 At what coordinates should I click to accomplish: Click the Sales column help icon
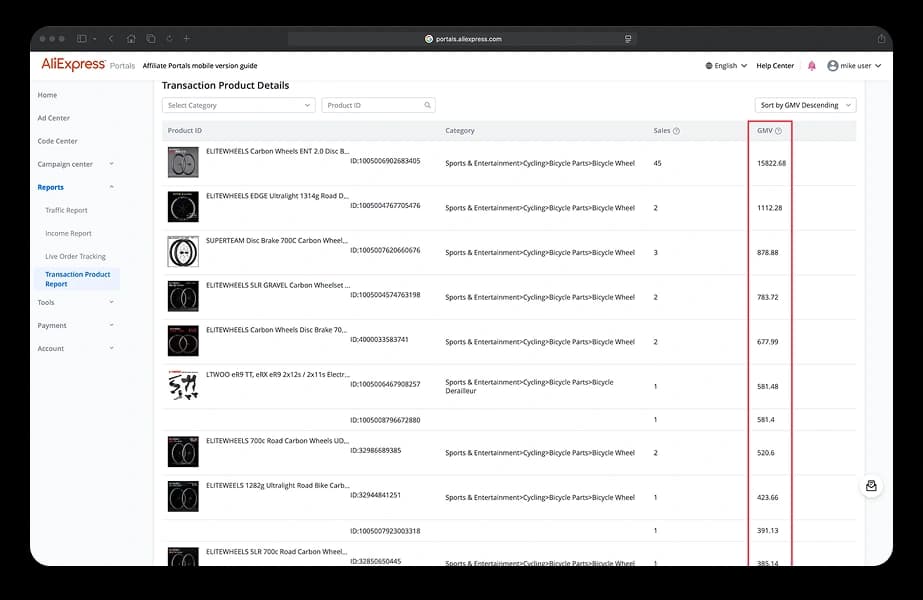(676, 131)
